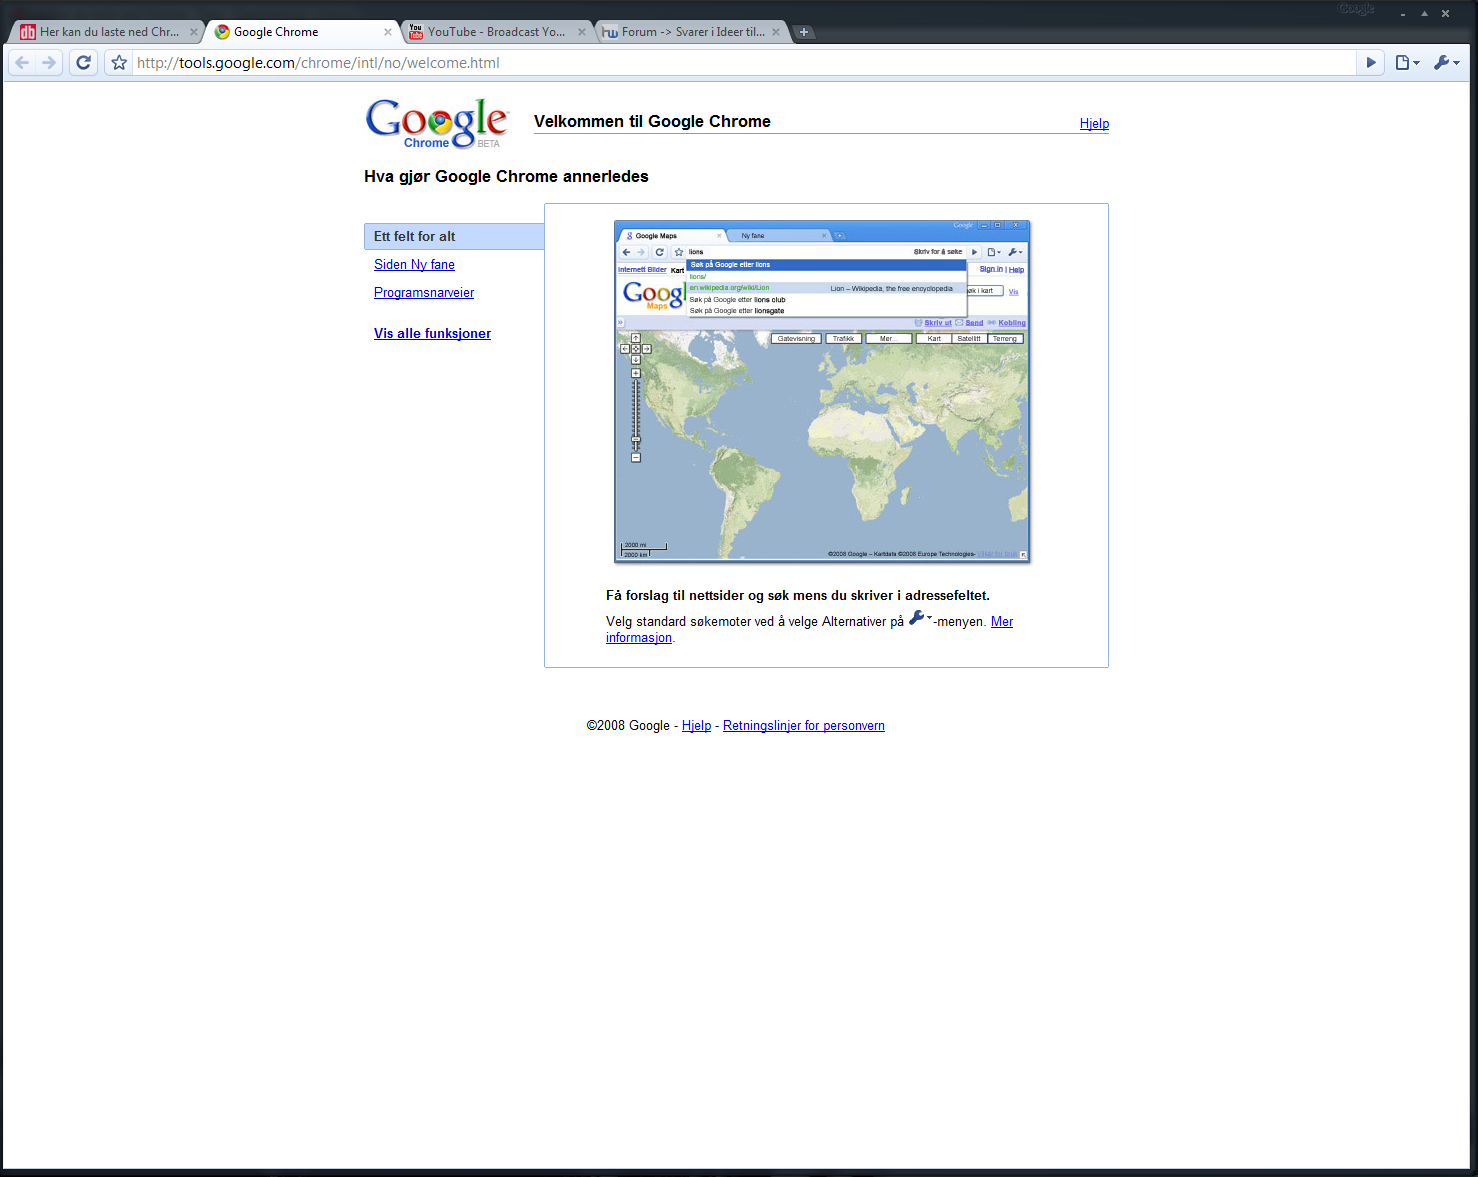Screen dimensions: 1478x1177
Task: Go forward with the browser forward arrow
Action: pyautogui.click(x=49, y=63)
